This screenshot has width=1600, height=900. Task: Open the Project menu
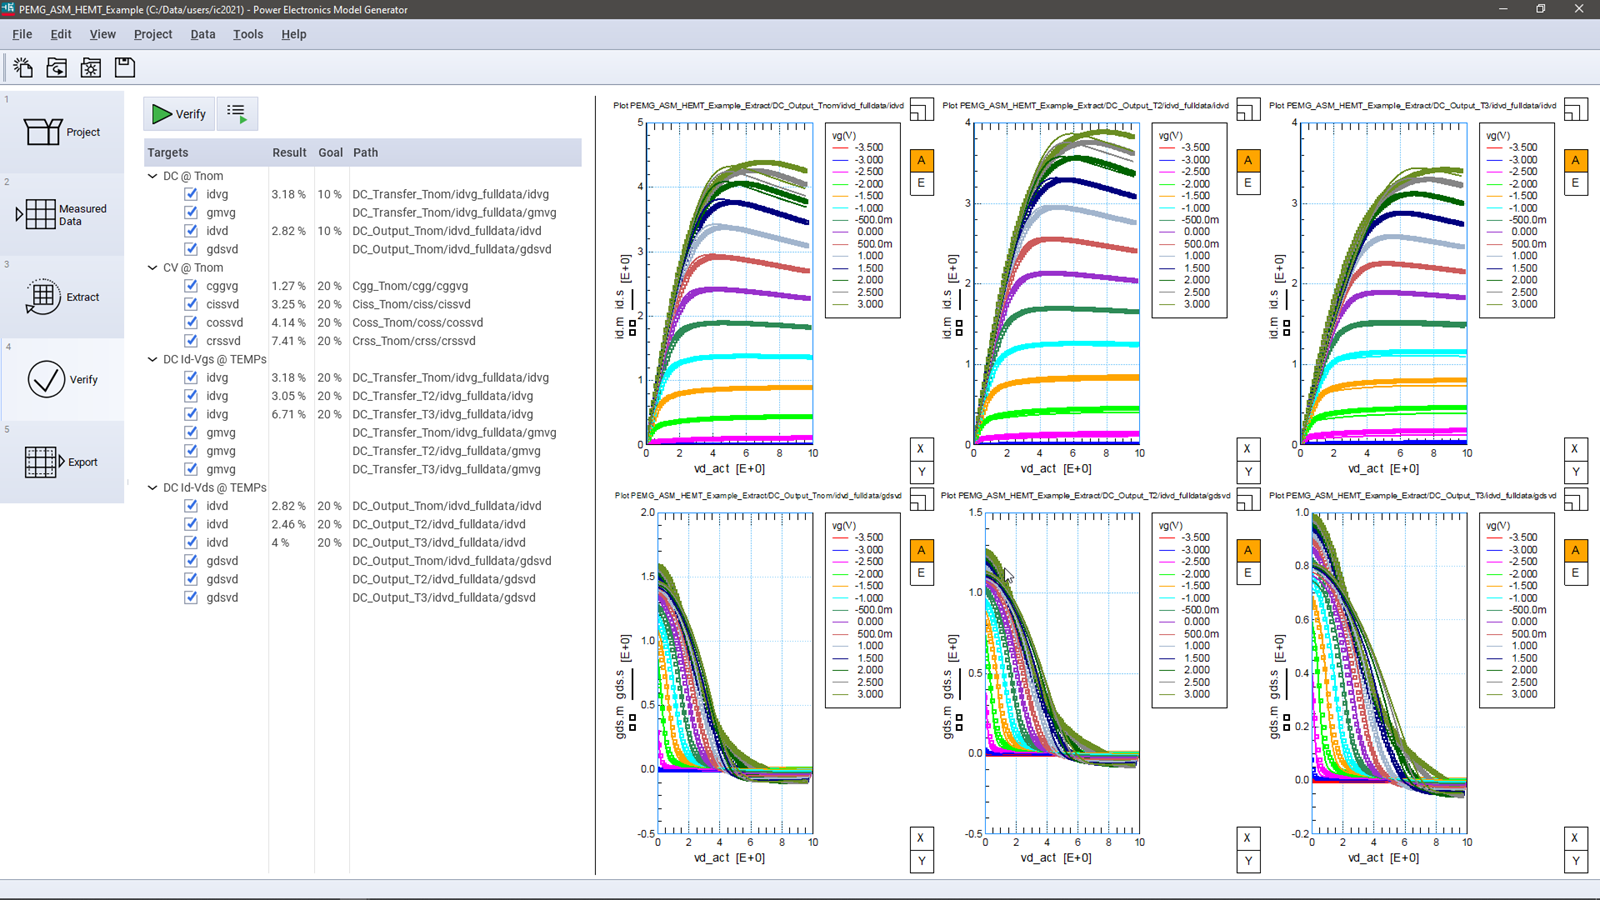point(153,34)
